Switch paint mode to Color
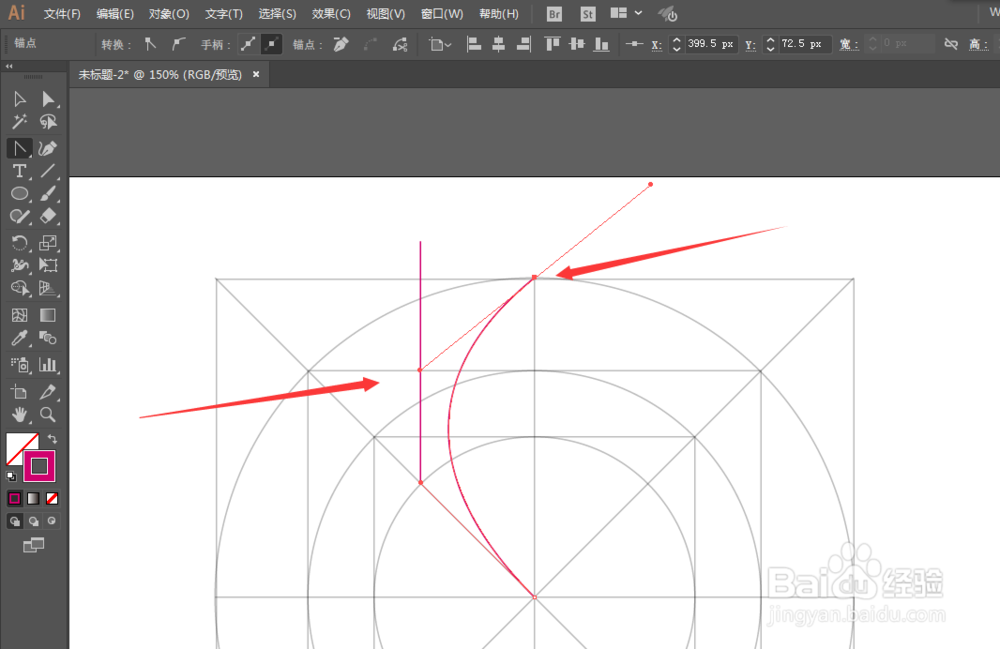The width and height of the screenshot is (1000, 649). click(x=14, y=499)
